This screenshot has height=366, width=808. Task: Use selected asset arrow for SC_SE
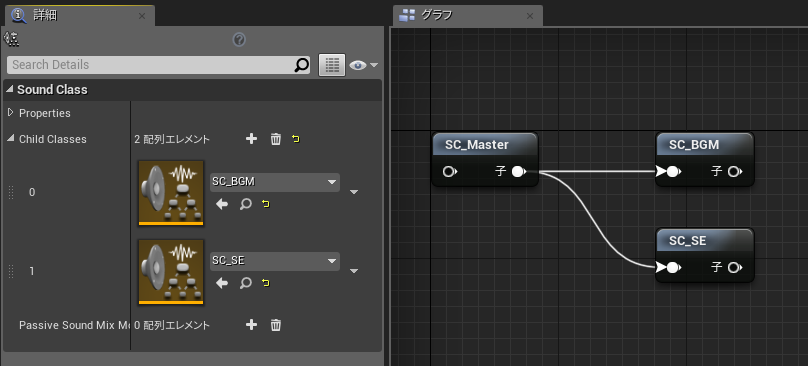(222, 282)
